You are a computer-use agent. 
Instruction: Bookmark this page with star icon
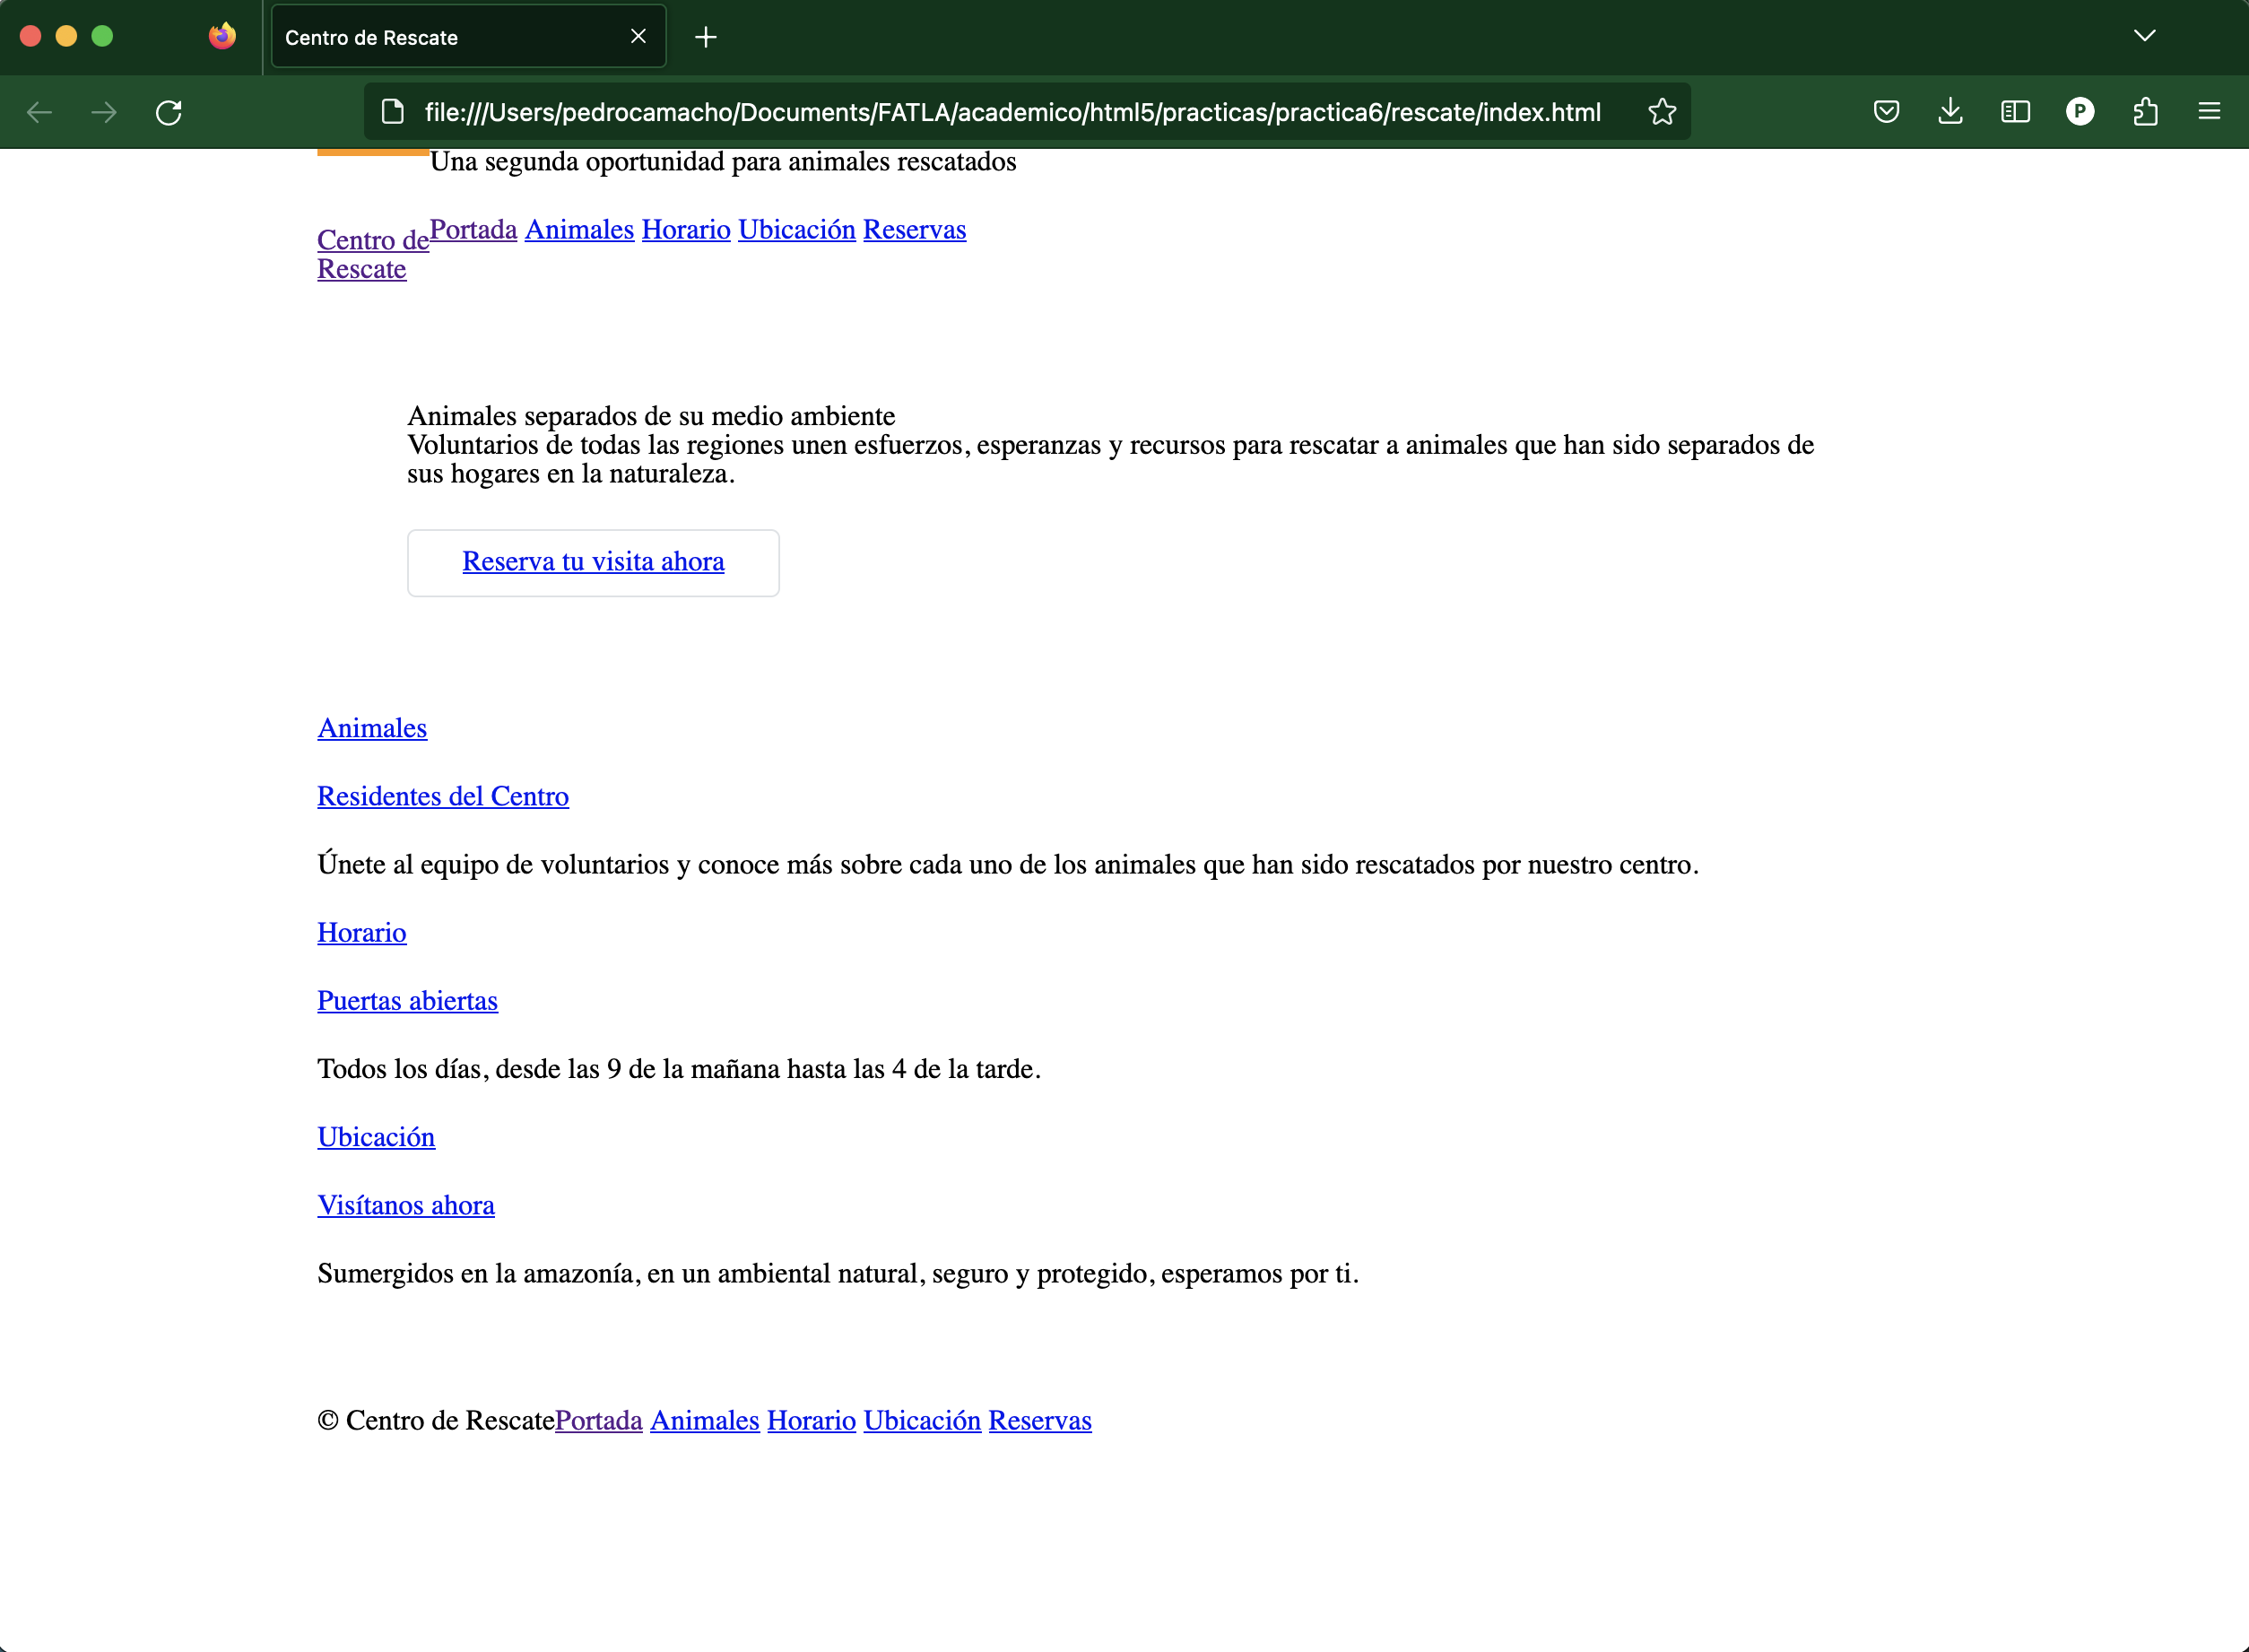click(x=1661, y=112)
